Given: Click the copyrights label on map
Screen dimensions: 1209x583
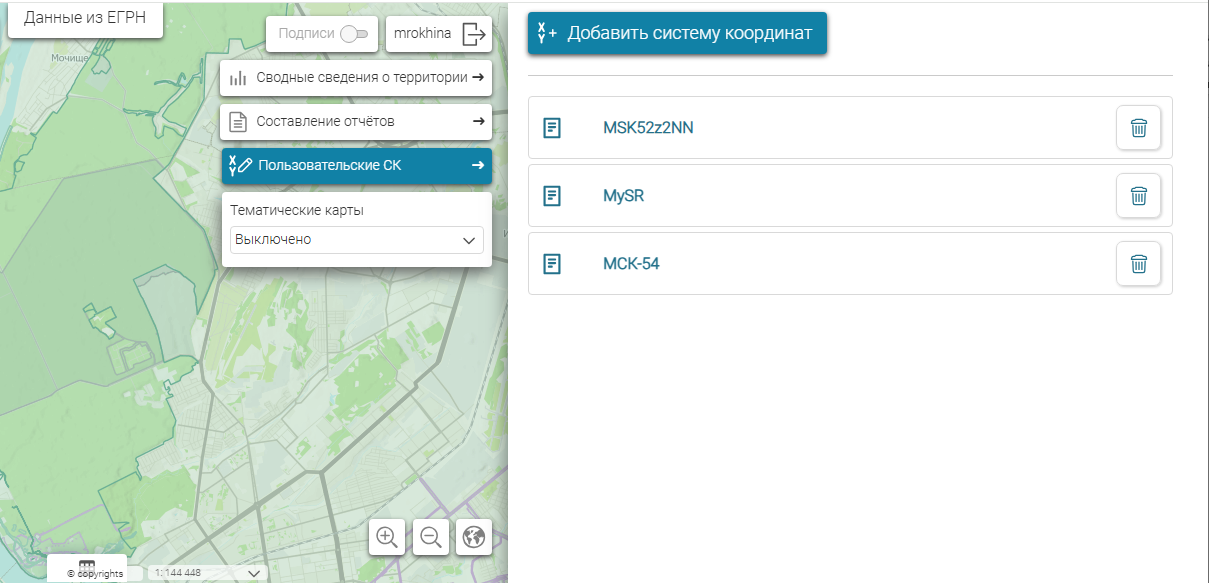Looking at the screenshot, I should tap(95, 573).
